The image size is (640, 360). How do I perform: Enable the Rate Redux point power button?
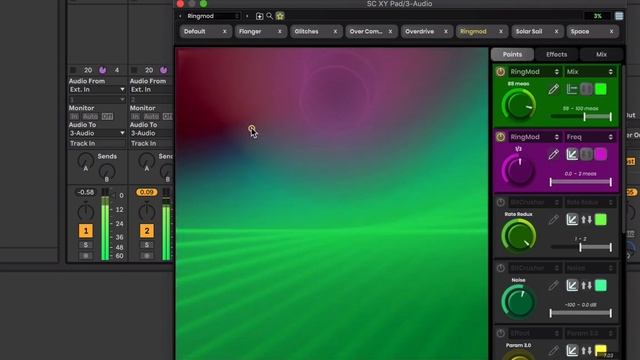coord(500,202)
